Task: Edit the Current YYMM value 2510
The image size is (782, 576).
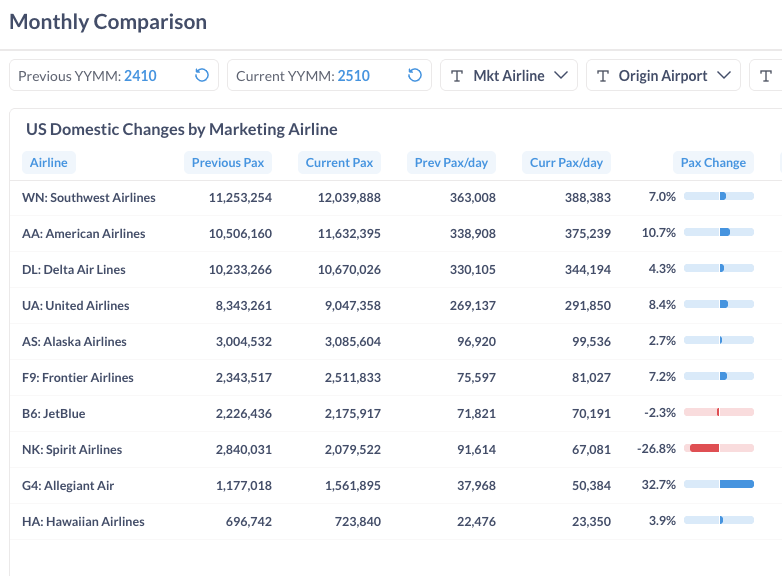Action: (354, 76)
